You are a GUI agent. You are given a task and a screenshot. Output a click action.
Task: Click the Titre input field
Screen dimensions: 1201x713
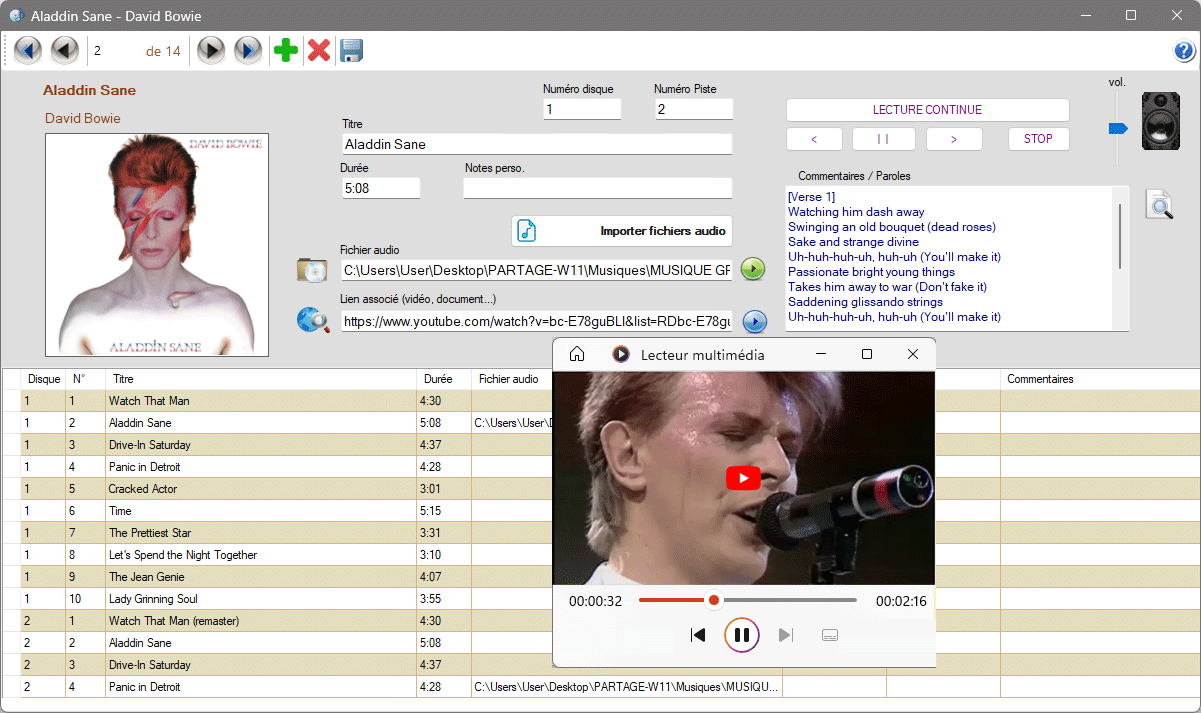pyautogui.click(x=536, y=144)
